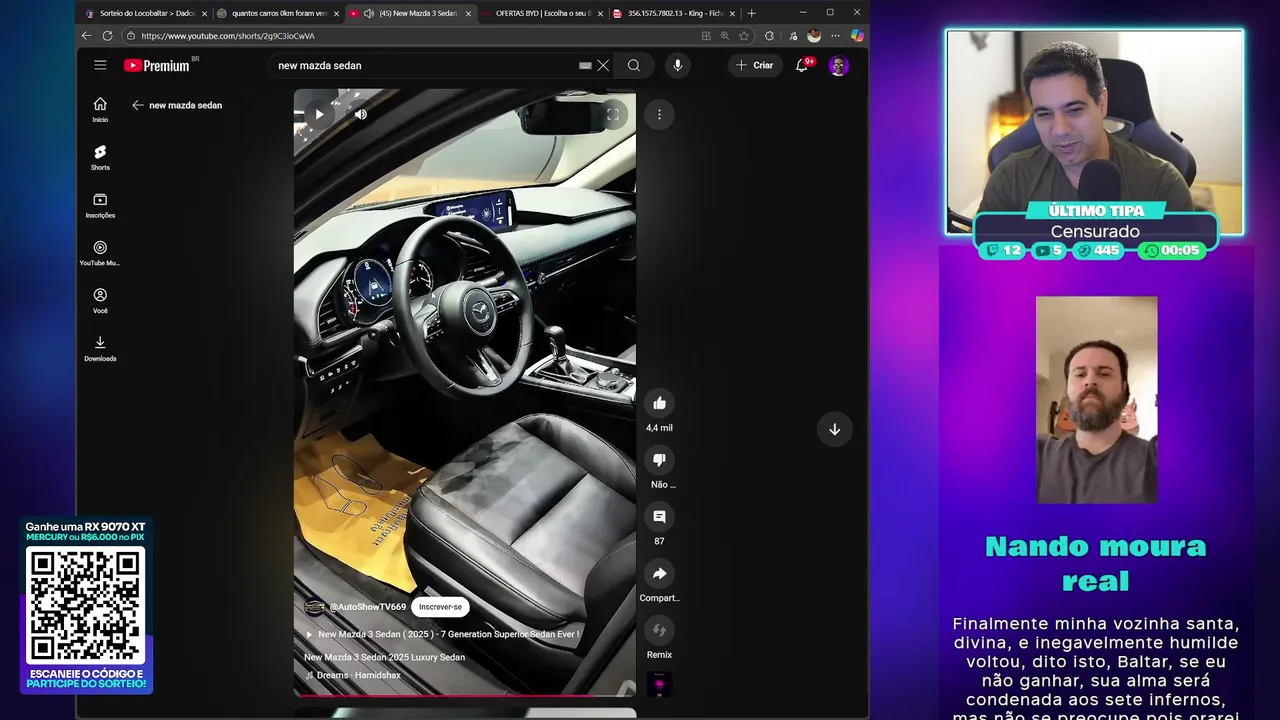The width and height of the screenshot is (1280, 720).
Task: Open Shorts in the sidebar
Action: click(100, 158)
